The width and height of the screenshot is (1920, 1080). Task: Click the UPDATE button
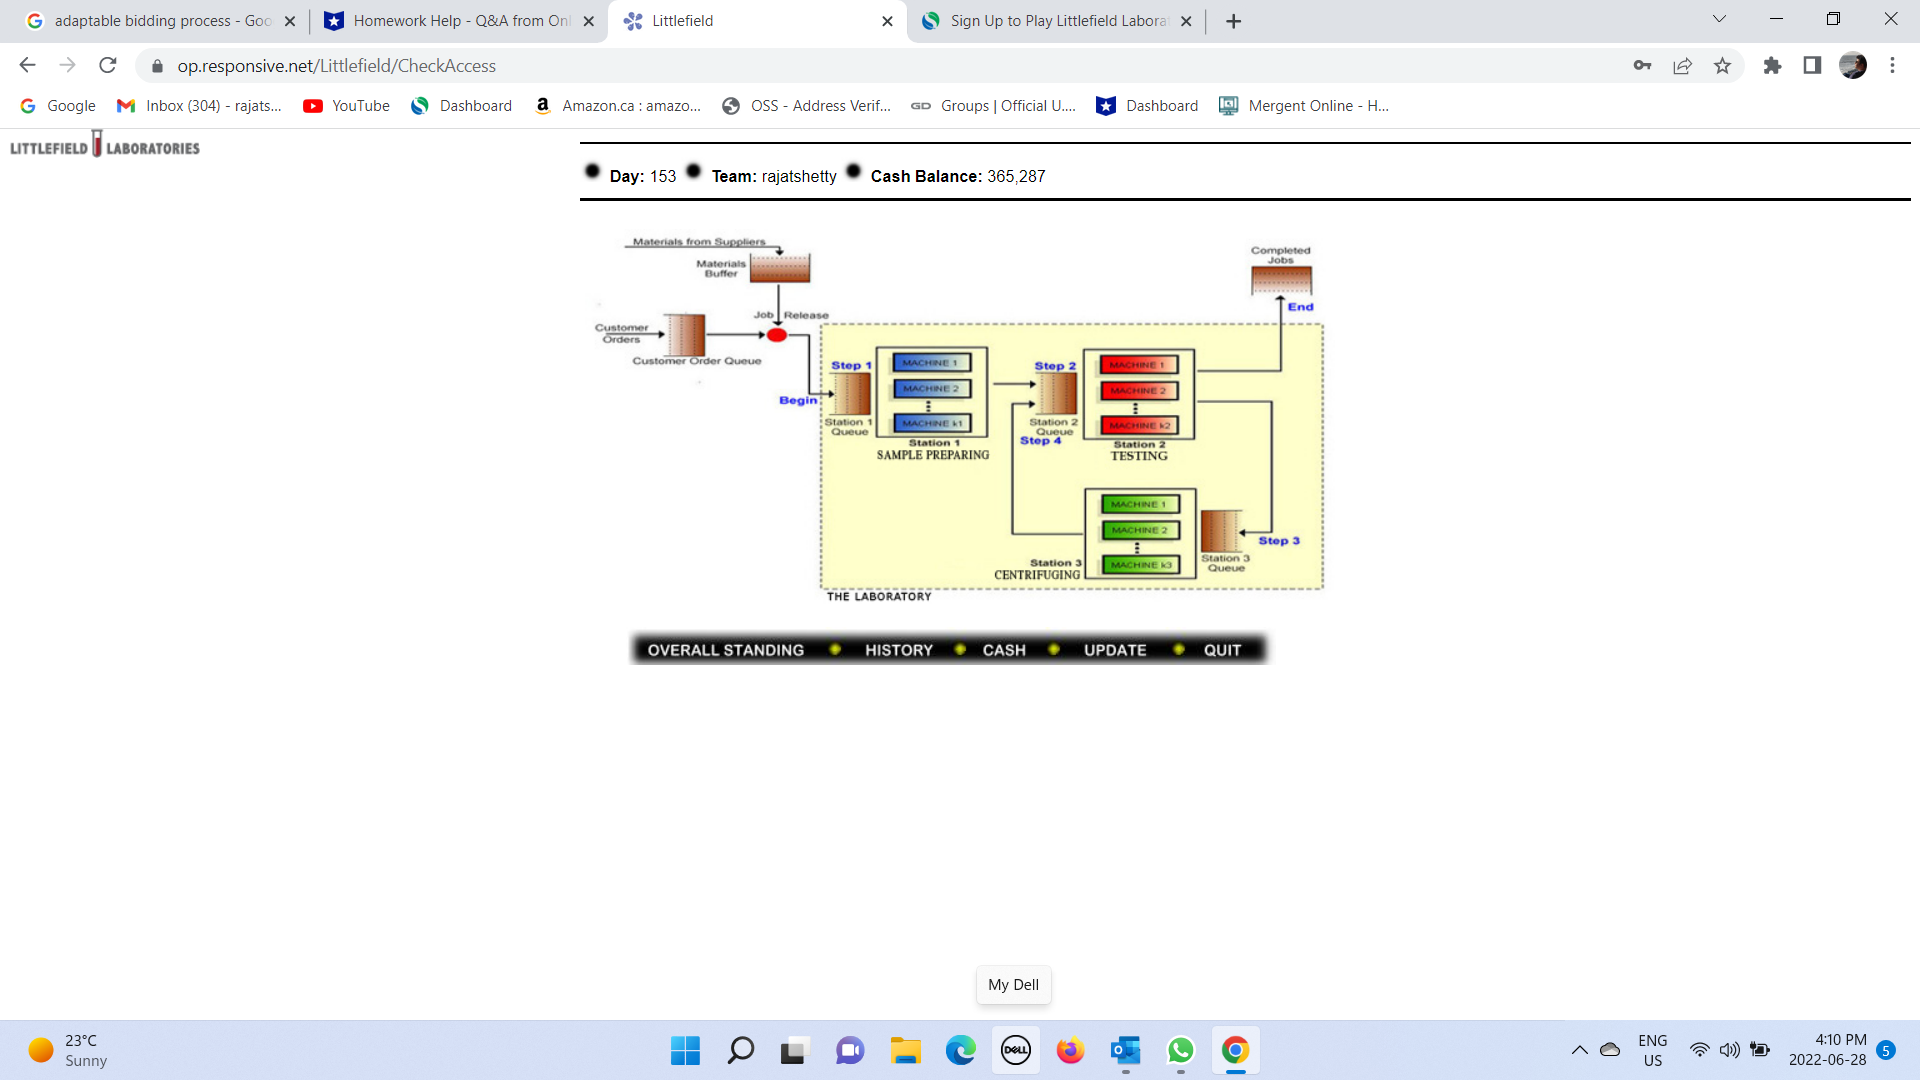1115,650
